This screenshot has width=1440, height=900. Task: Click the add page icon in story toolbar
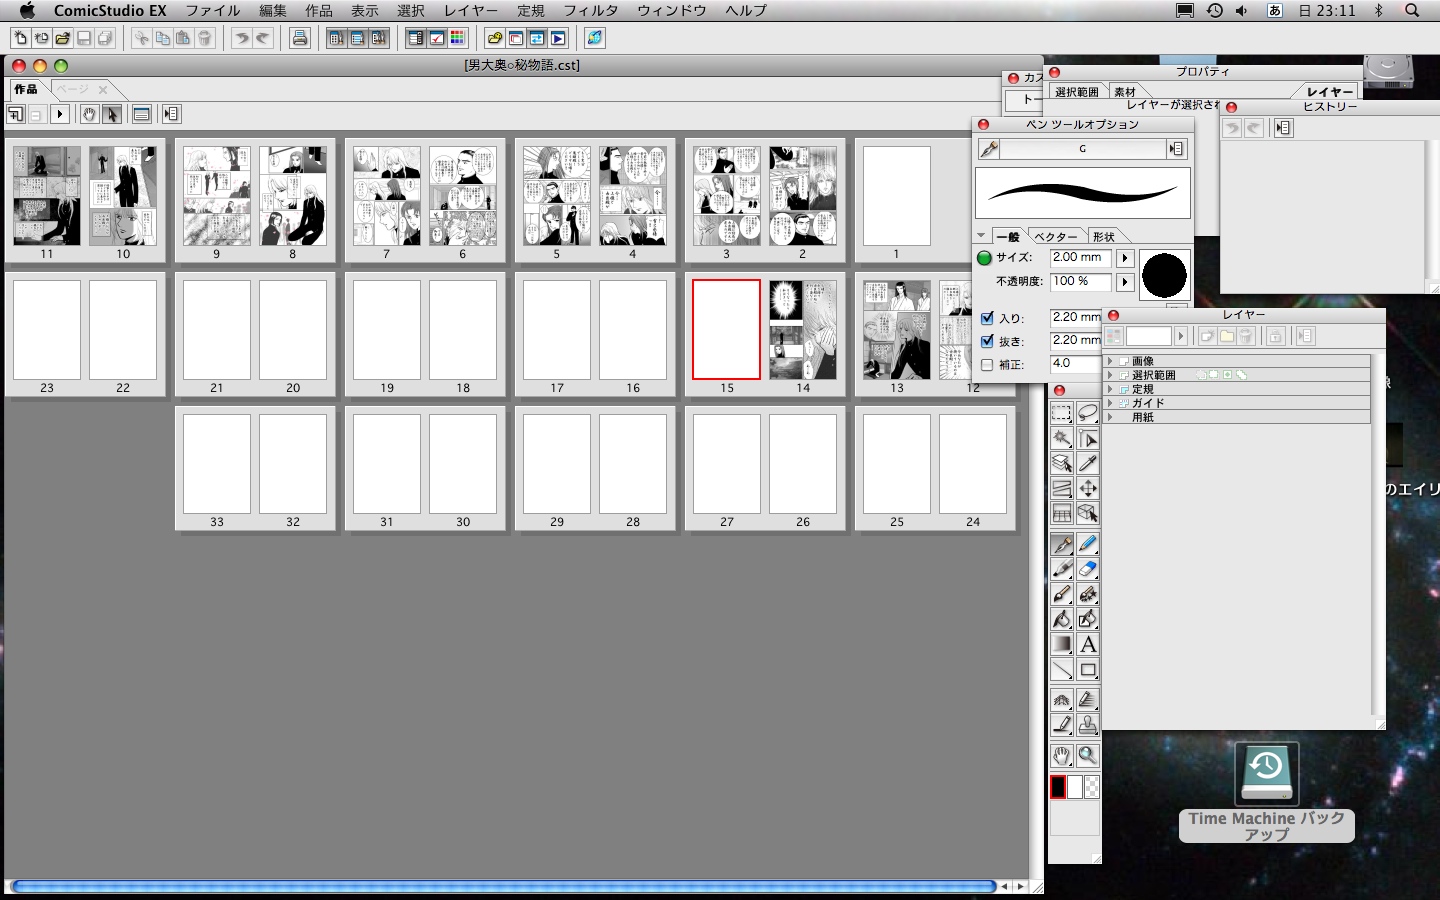tap(15, 114)
